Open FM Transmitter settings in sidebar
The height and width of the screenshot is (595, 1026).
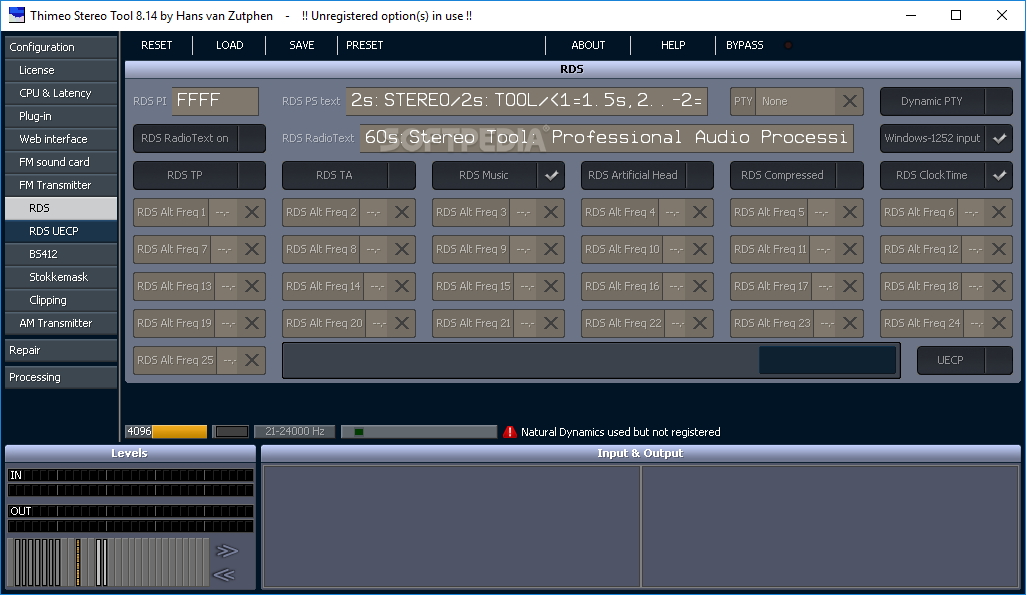point(61,185)
